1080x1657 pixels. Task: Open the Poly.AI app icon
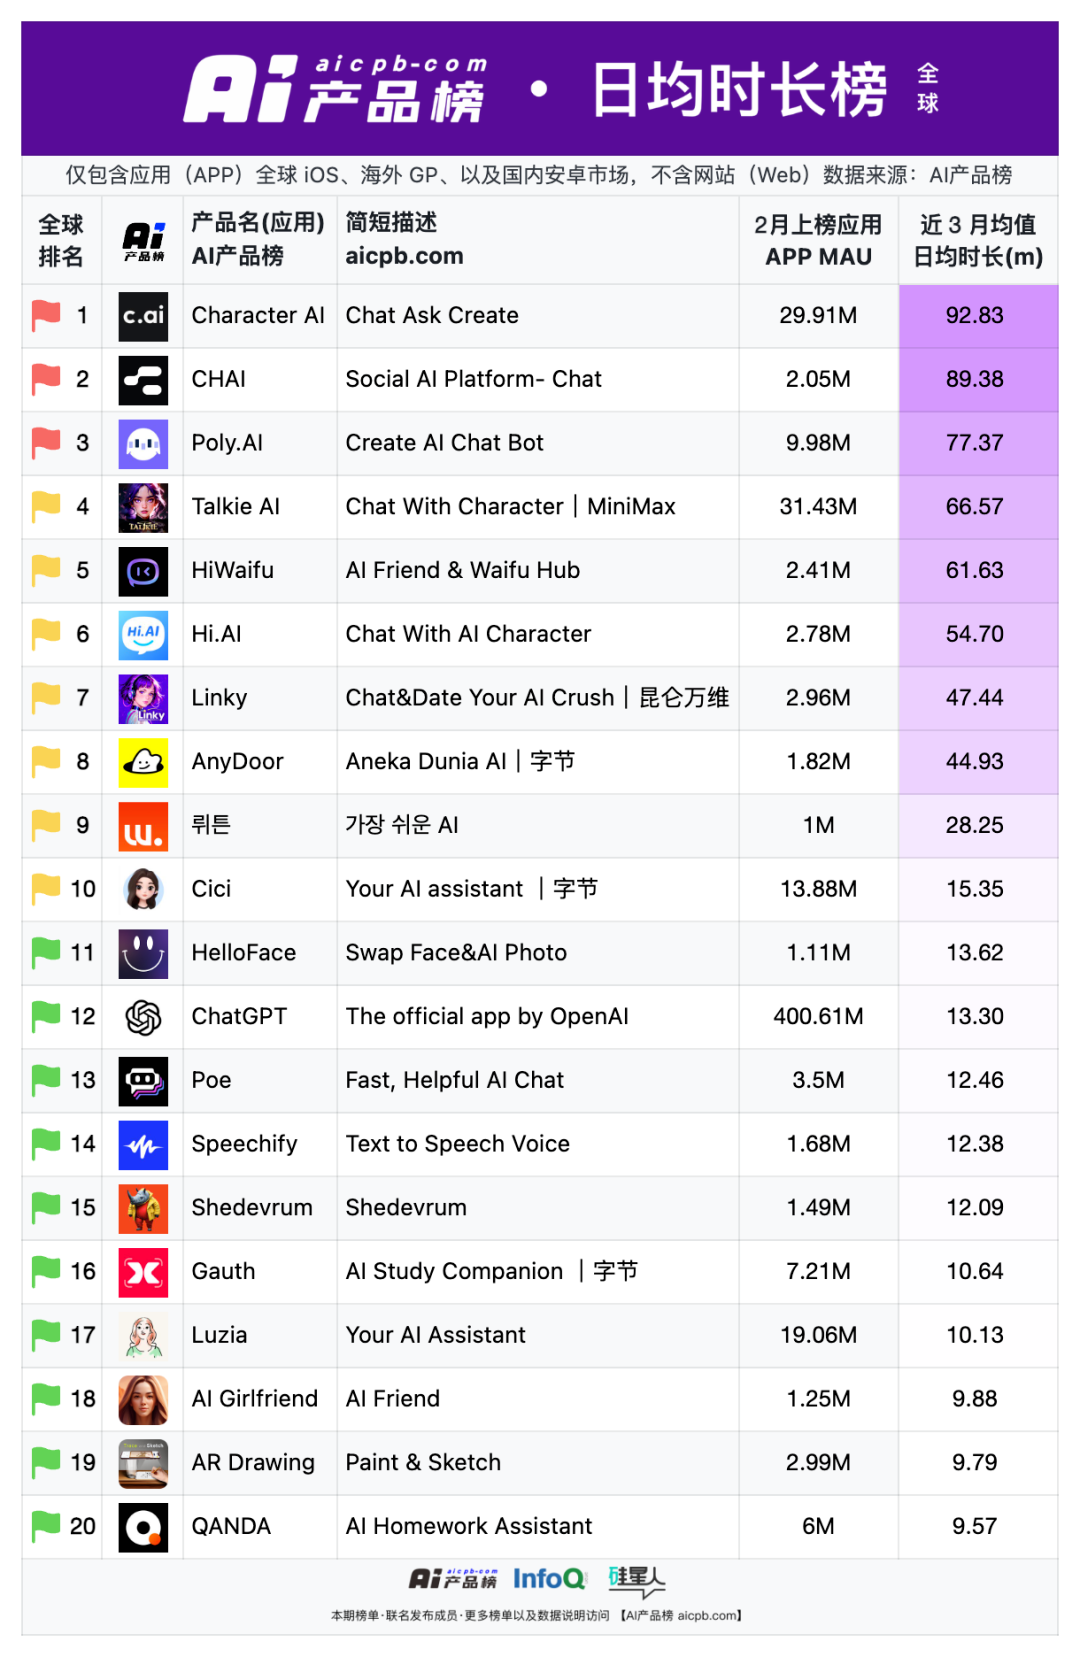143,443
